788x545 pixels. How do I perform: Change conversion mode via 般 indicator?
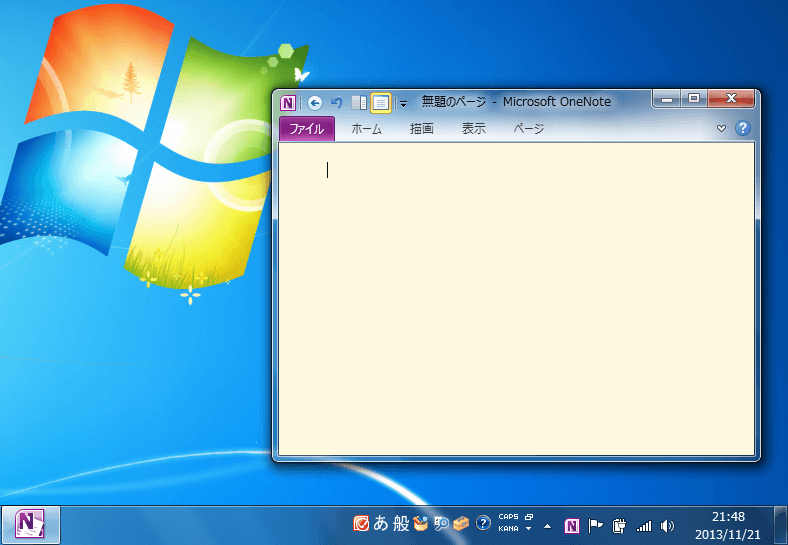tap(401, 523)
